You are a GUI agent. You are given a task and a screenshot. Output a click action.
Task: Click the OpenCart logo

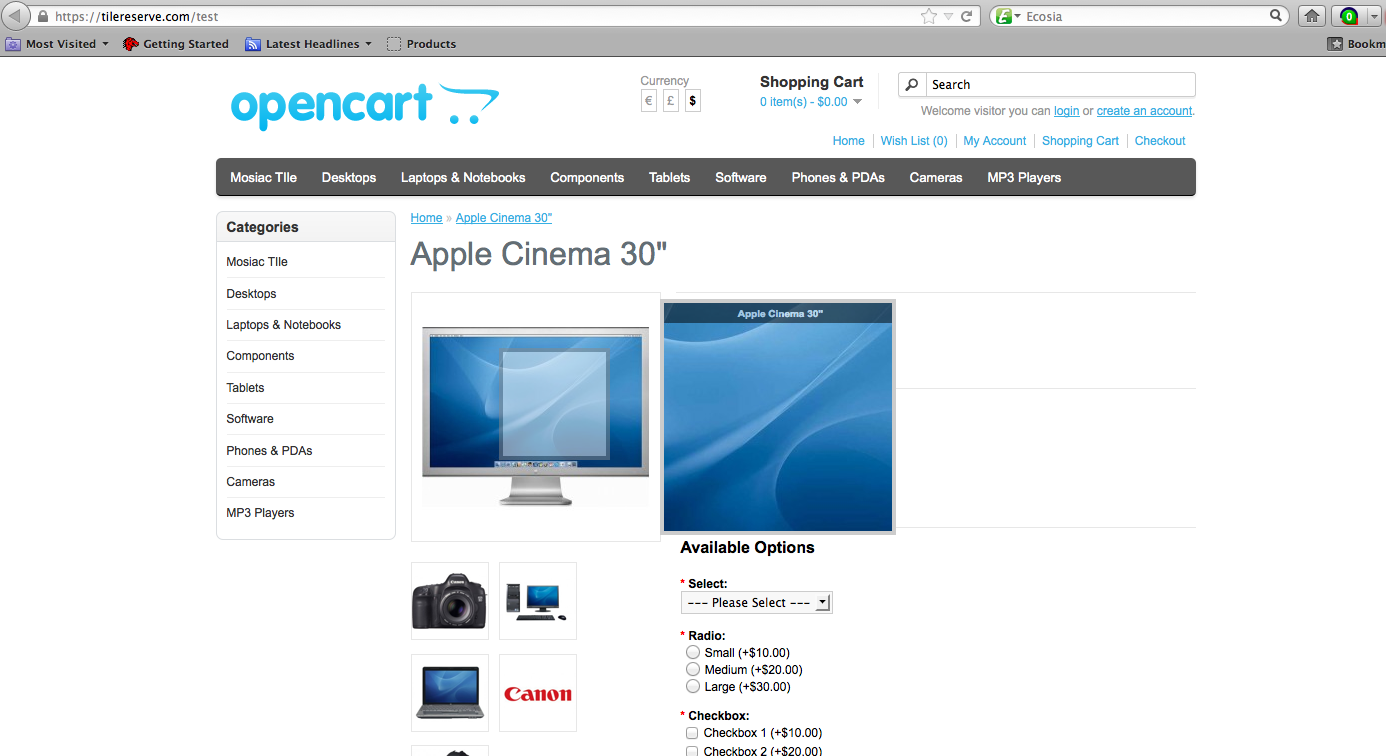[x=364, y=106]
